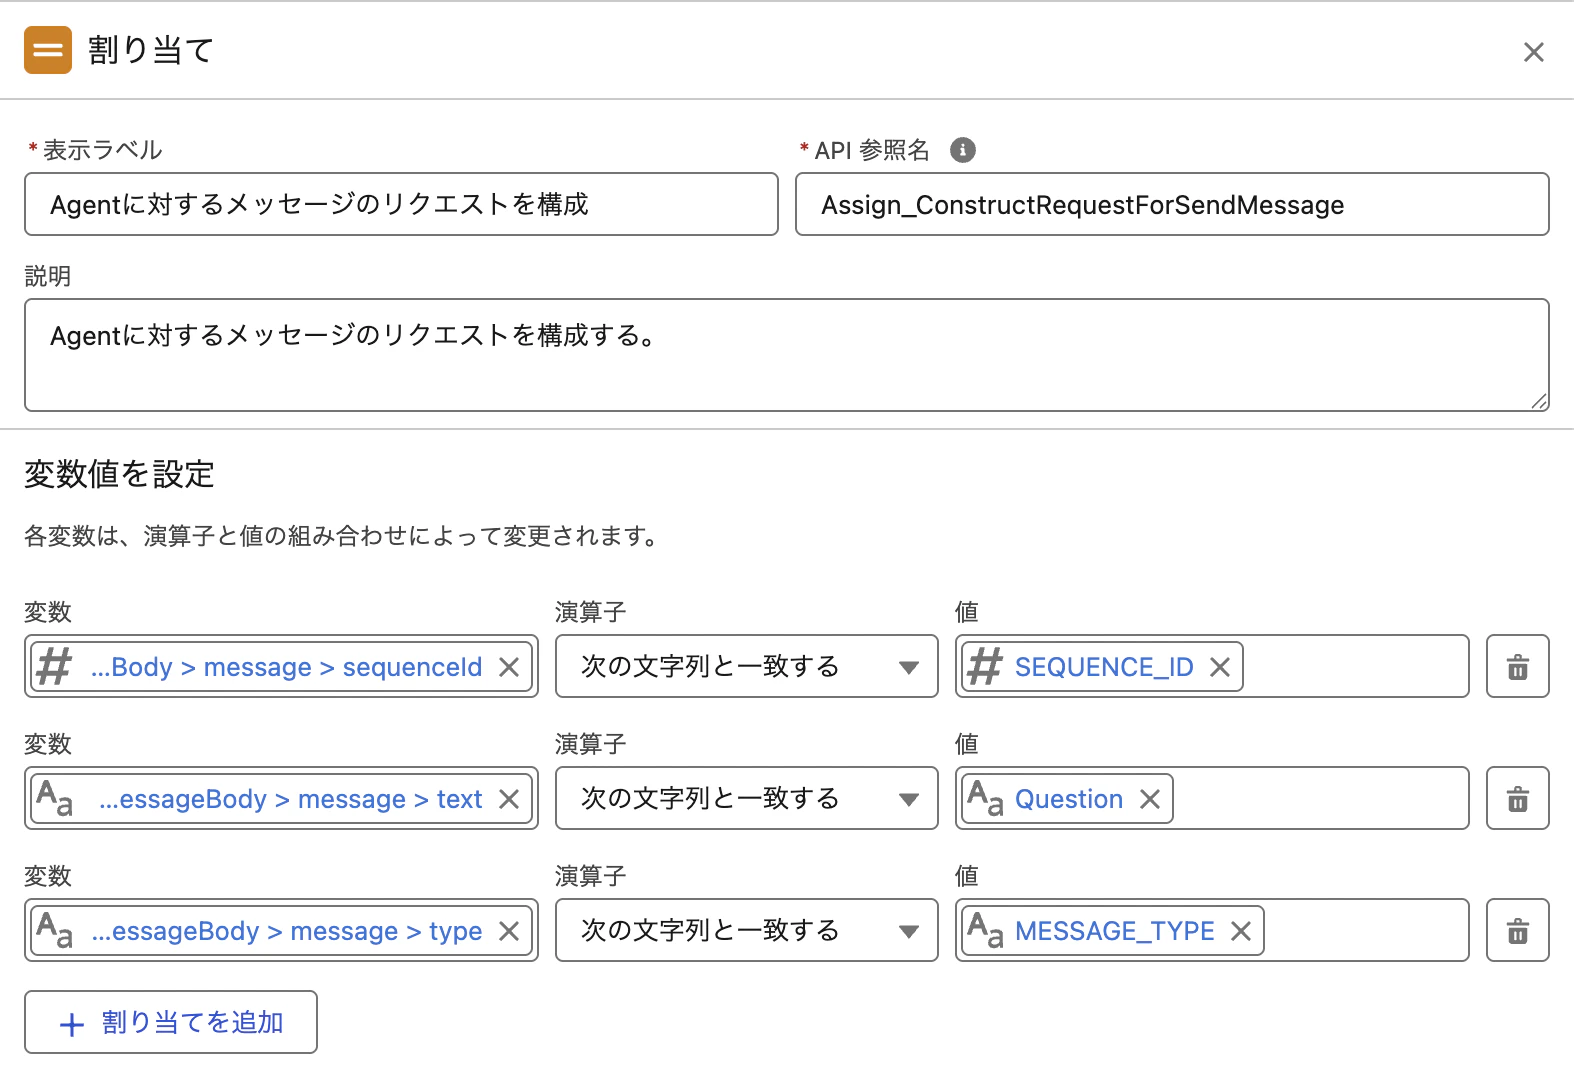Screen dimensions: 1574x1082
Task: Select the Question value pill
Action: pyautogui.click(x=1069, y=799)
